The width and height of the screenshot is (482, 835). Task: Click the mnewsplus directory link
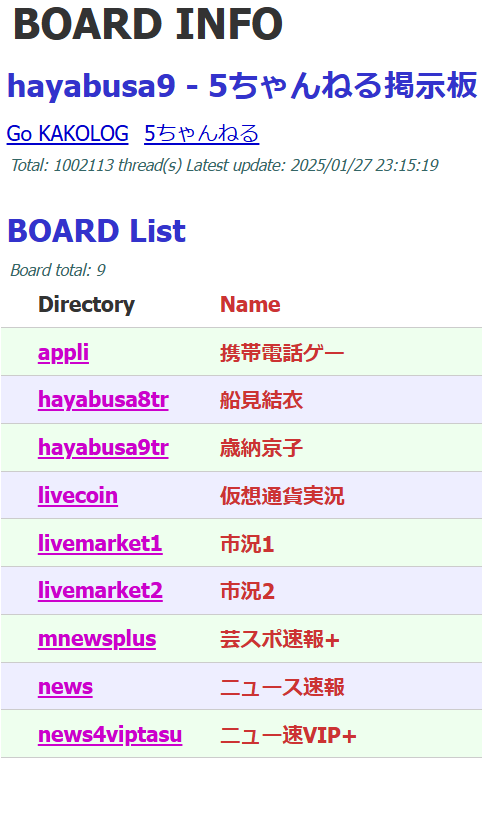[x=97, y=638]
